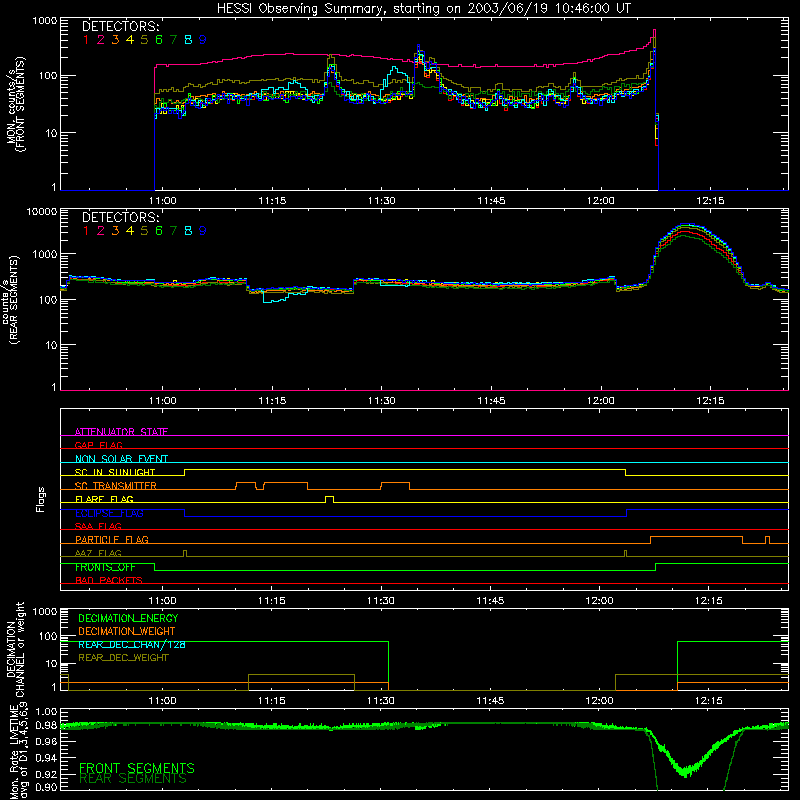Click the BAD_PACKETS flag label
This screenshot has height=800, width=800.
pyautogui.click(x=109, y=580)
